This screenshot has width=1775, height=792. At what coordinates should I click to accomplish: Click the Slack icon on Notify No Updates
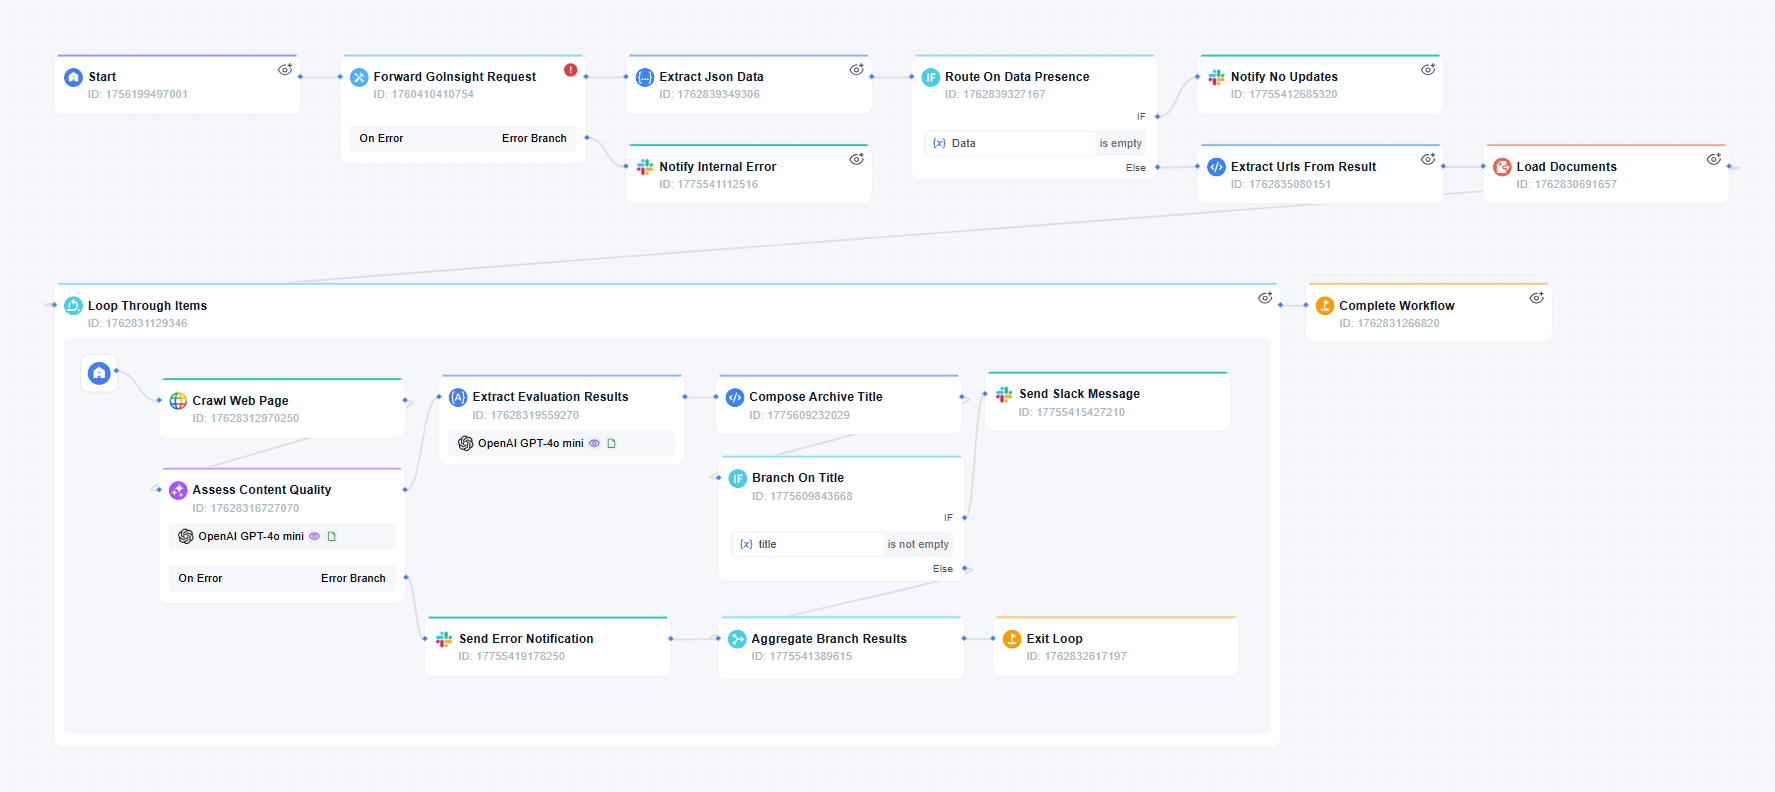click(x=1216, y=77)
